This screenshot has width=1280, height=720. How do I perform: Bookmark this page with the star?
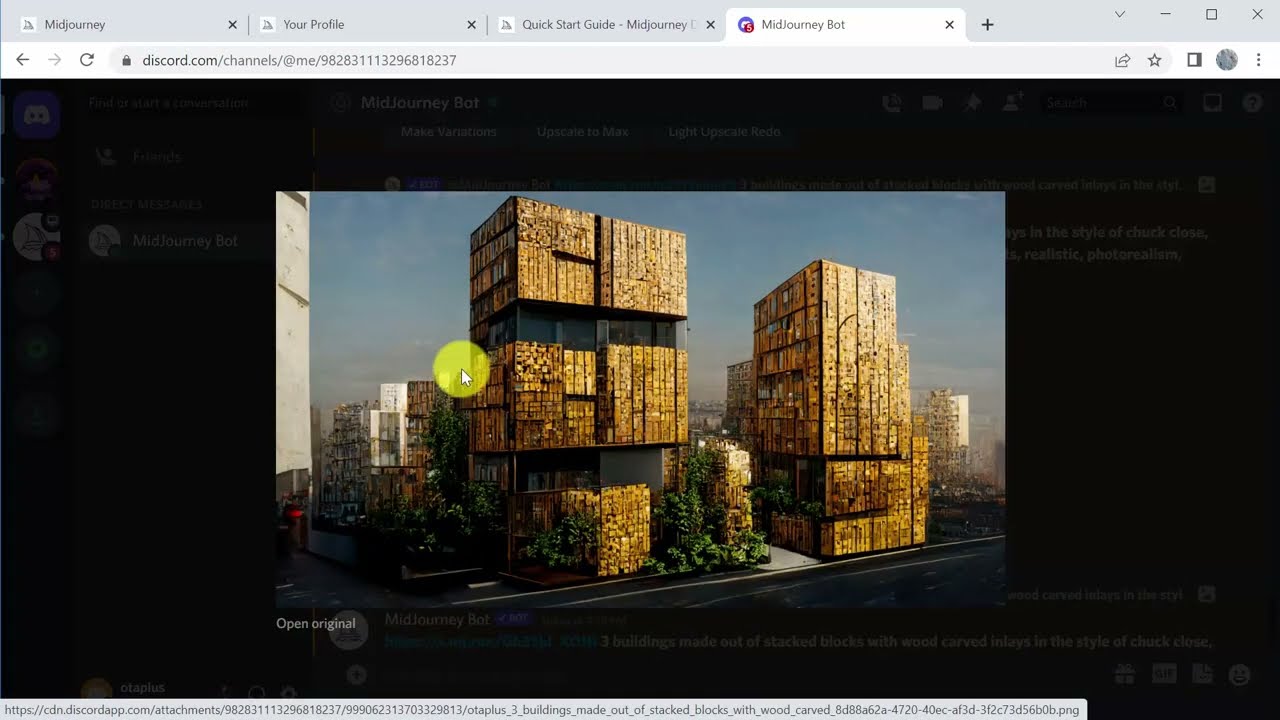click(x=1154, y=60)
